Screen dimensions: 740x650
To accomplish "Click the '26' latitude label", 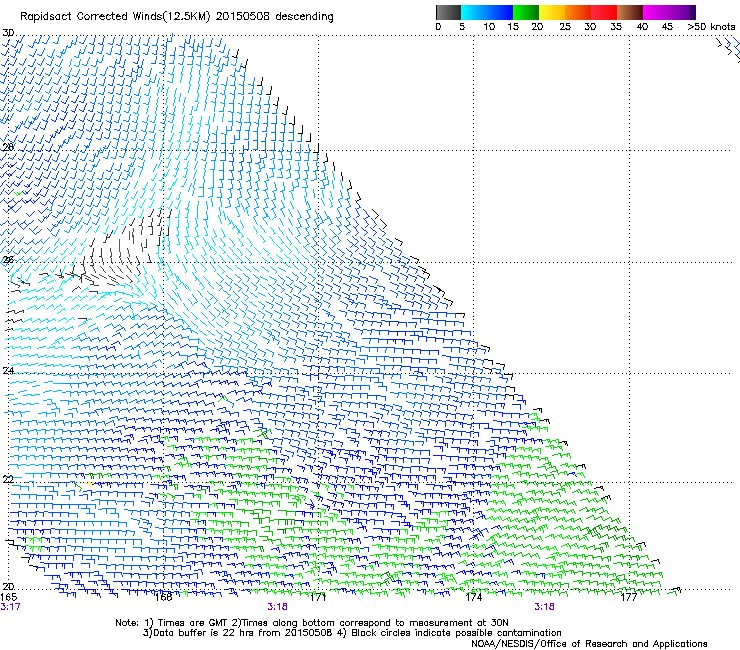I will (x=8, y=260).
